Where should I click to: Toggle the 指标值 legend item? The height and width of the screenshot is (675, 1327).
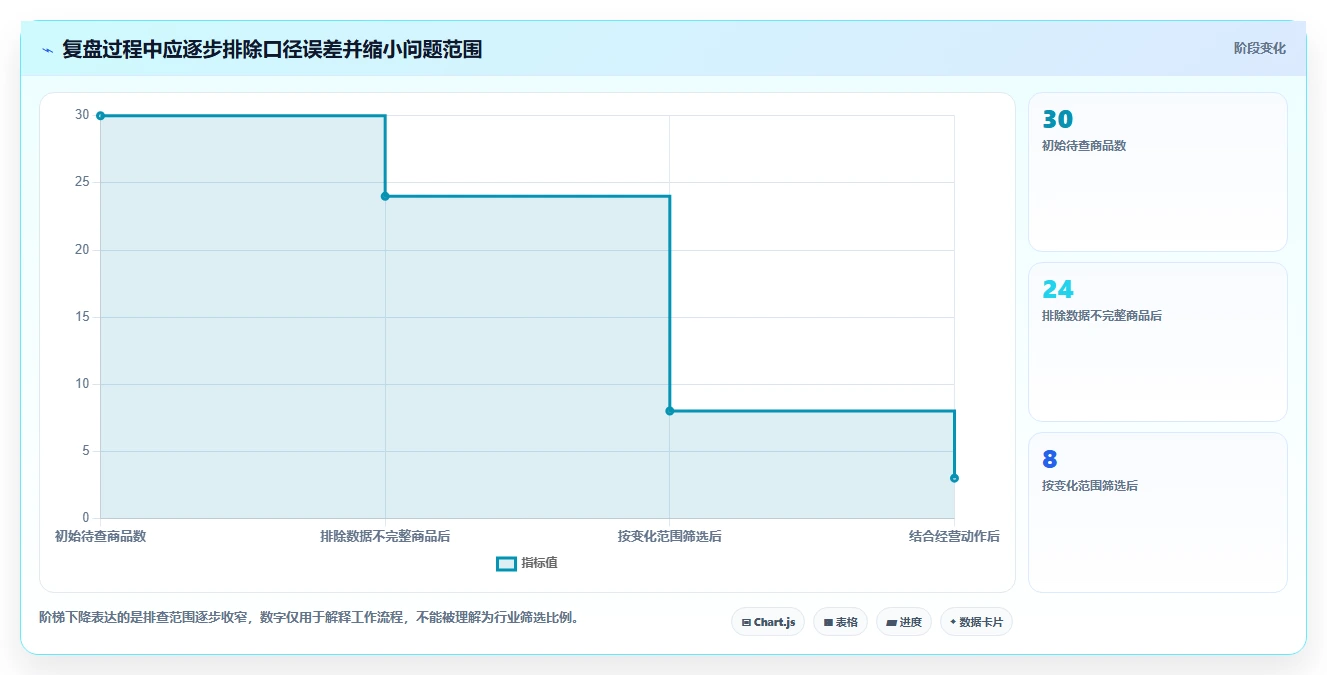click(527, 563)
